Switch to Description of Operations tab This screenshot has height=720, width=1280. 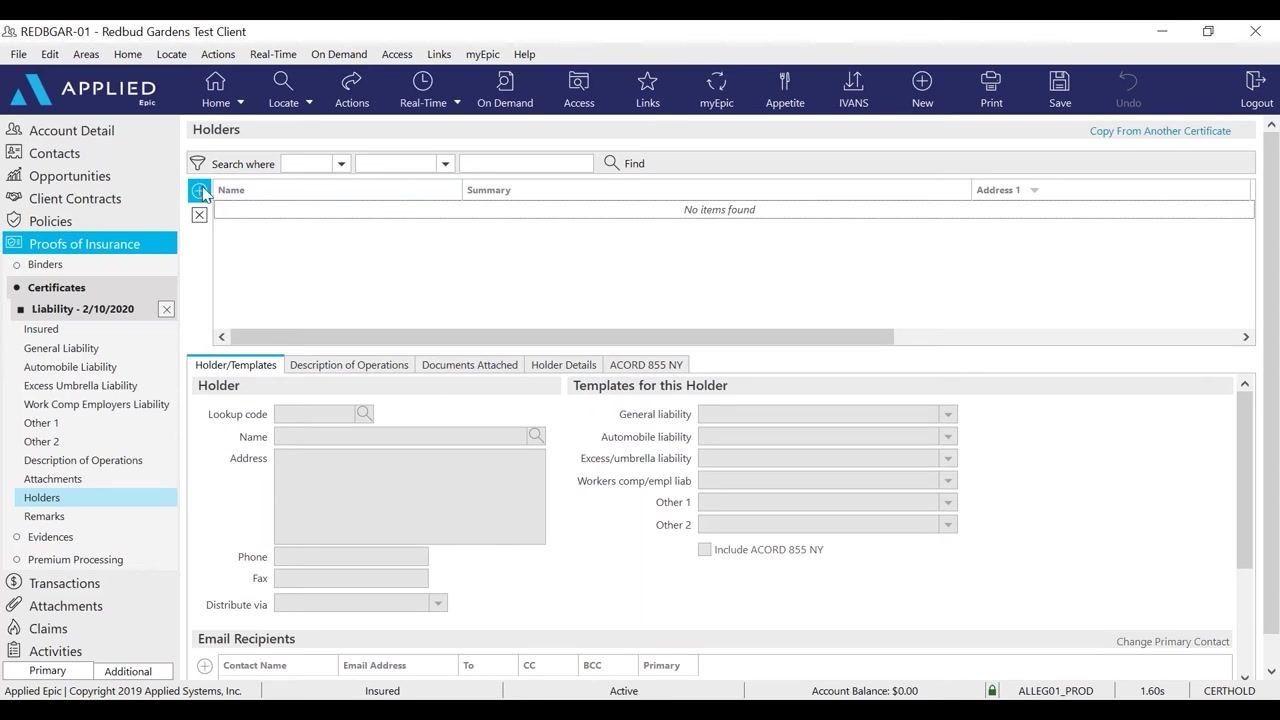349,365
